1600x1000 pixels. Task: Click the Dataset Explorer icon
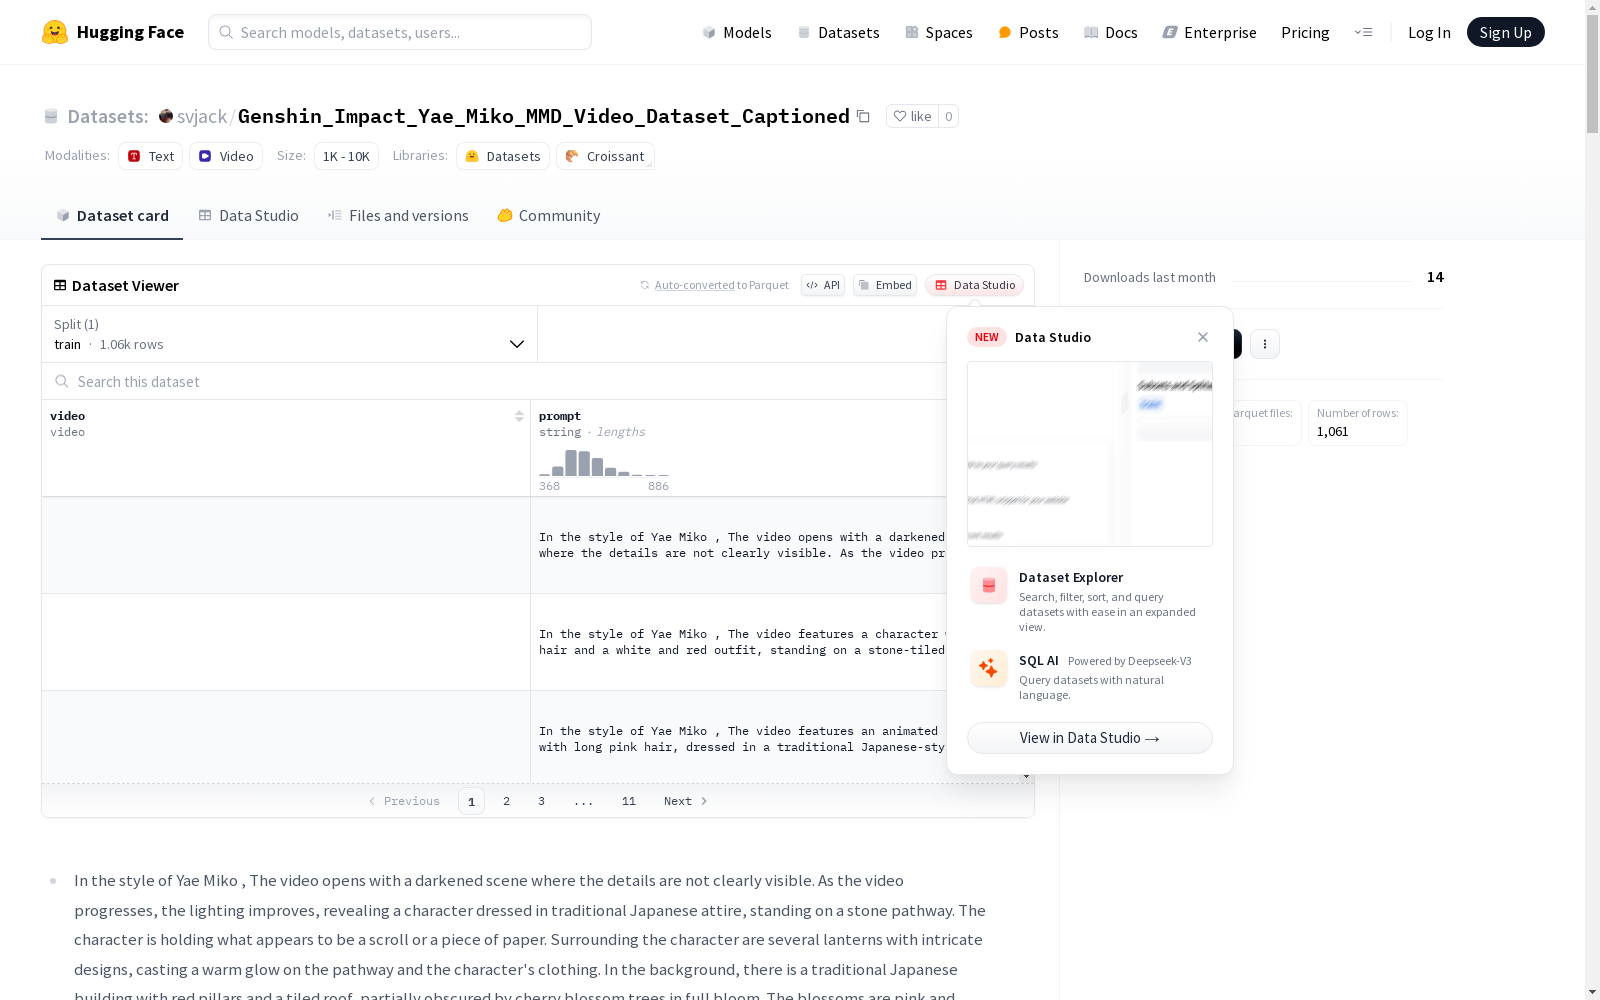[x=989, y=586]
